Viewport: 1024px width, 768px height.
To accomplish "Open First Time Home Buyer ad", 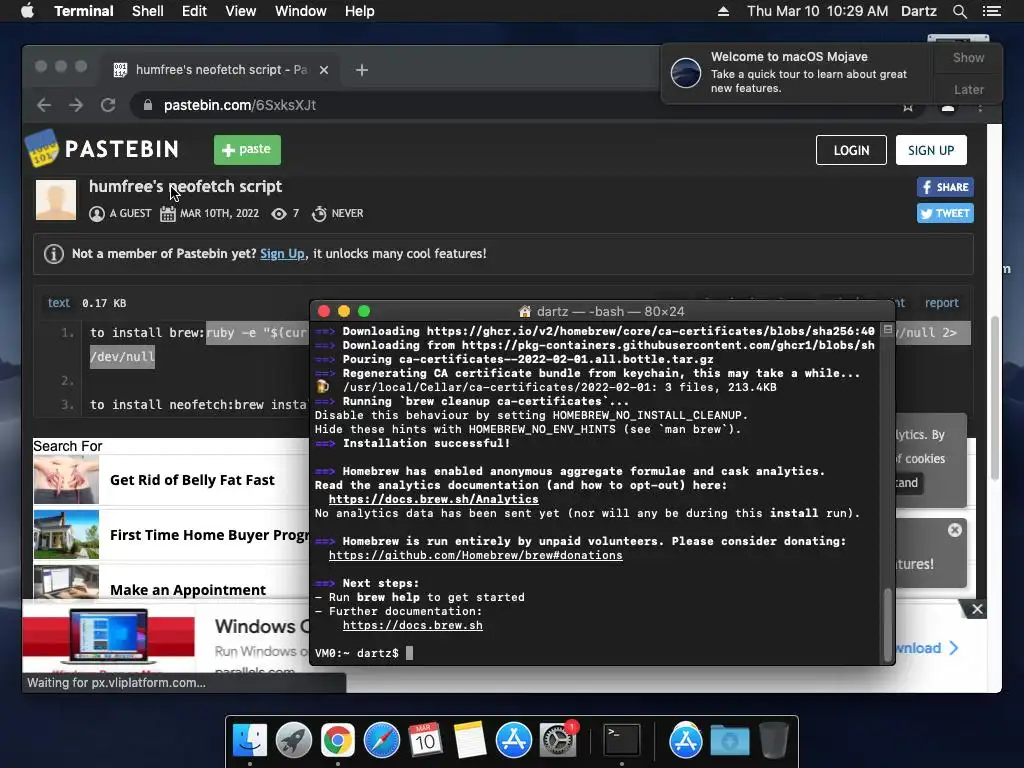I will click(x=170, y=534).
